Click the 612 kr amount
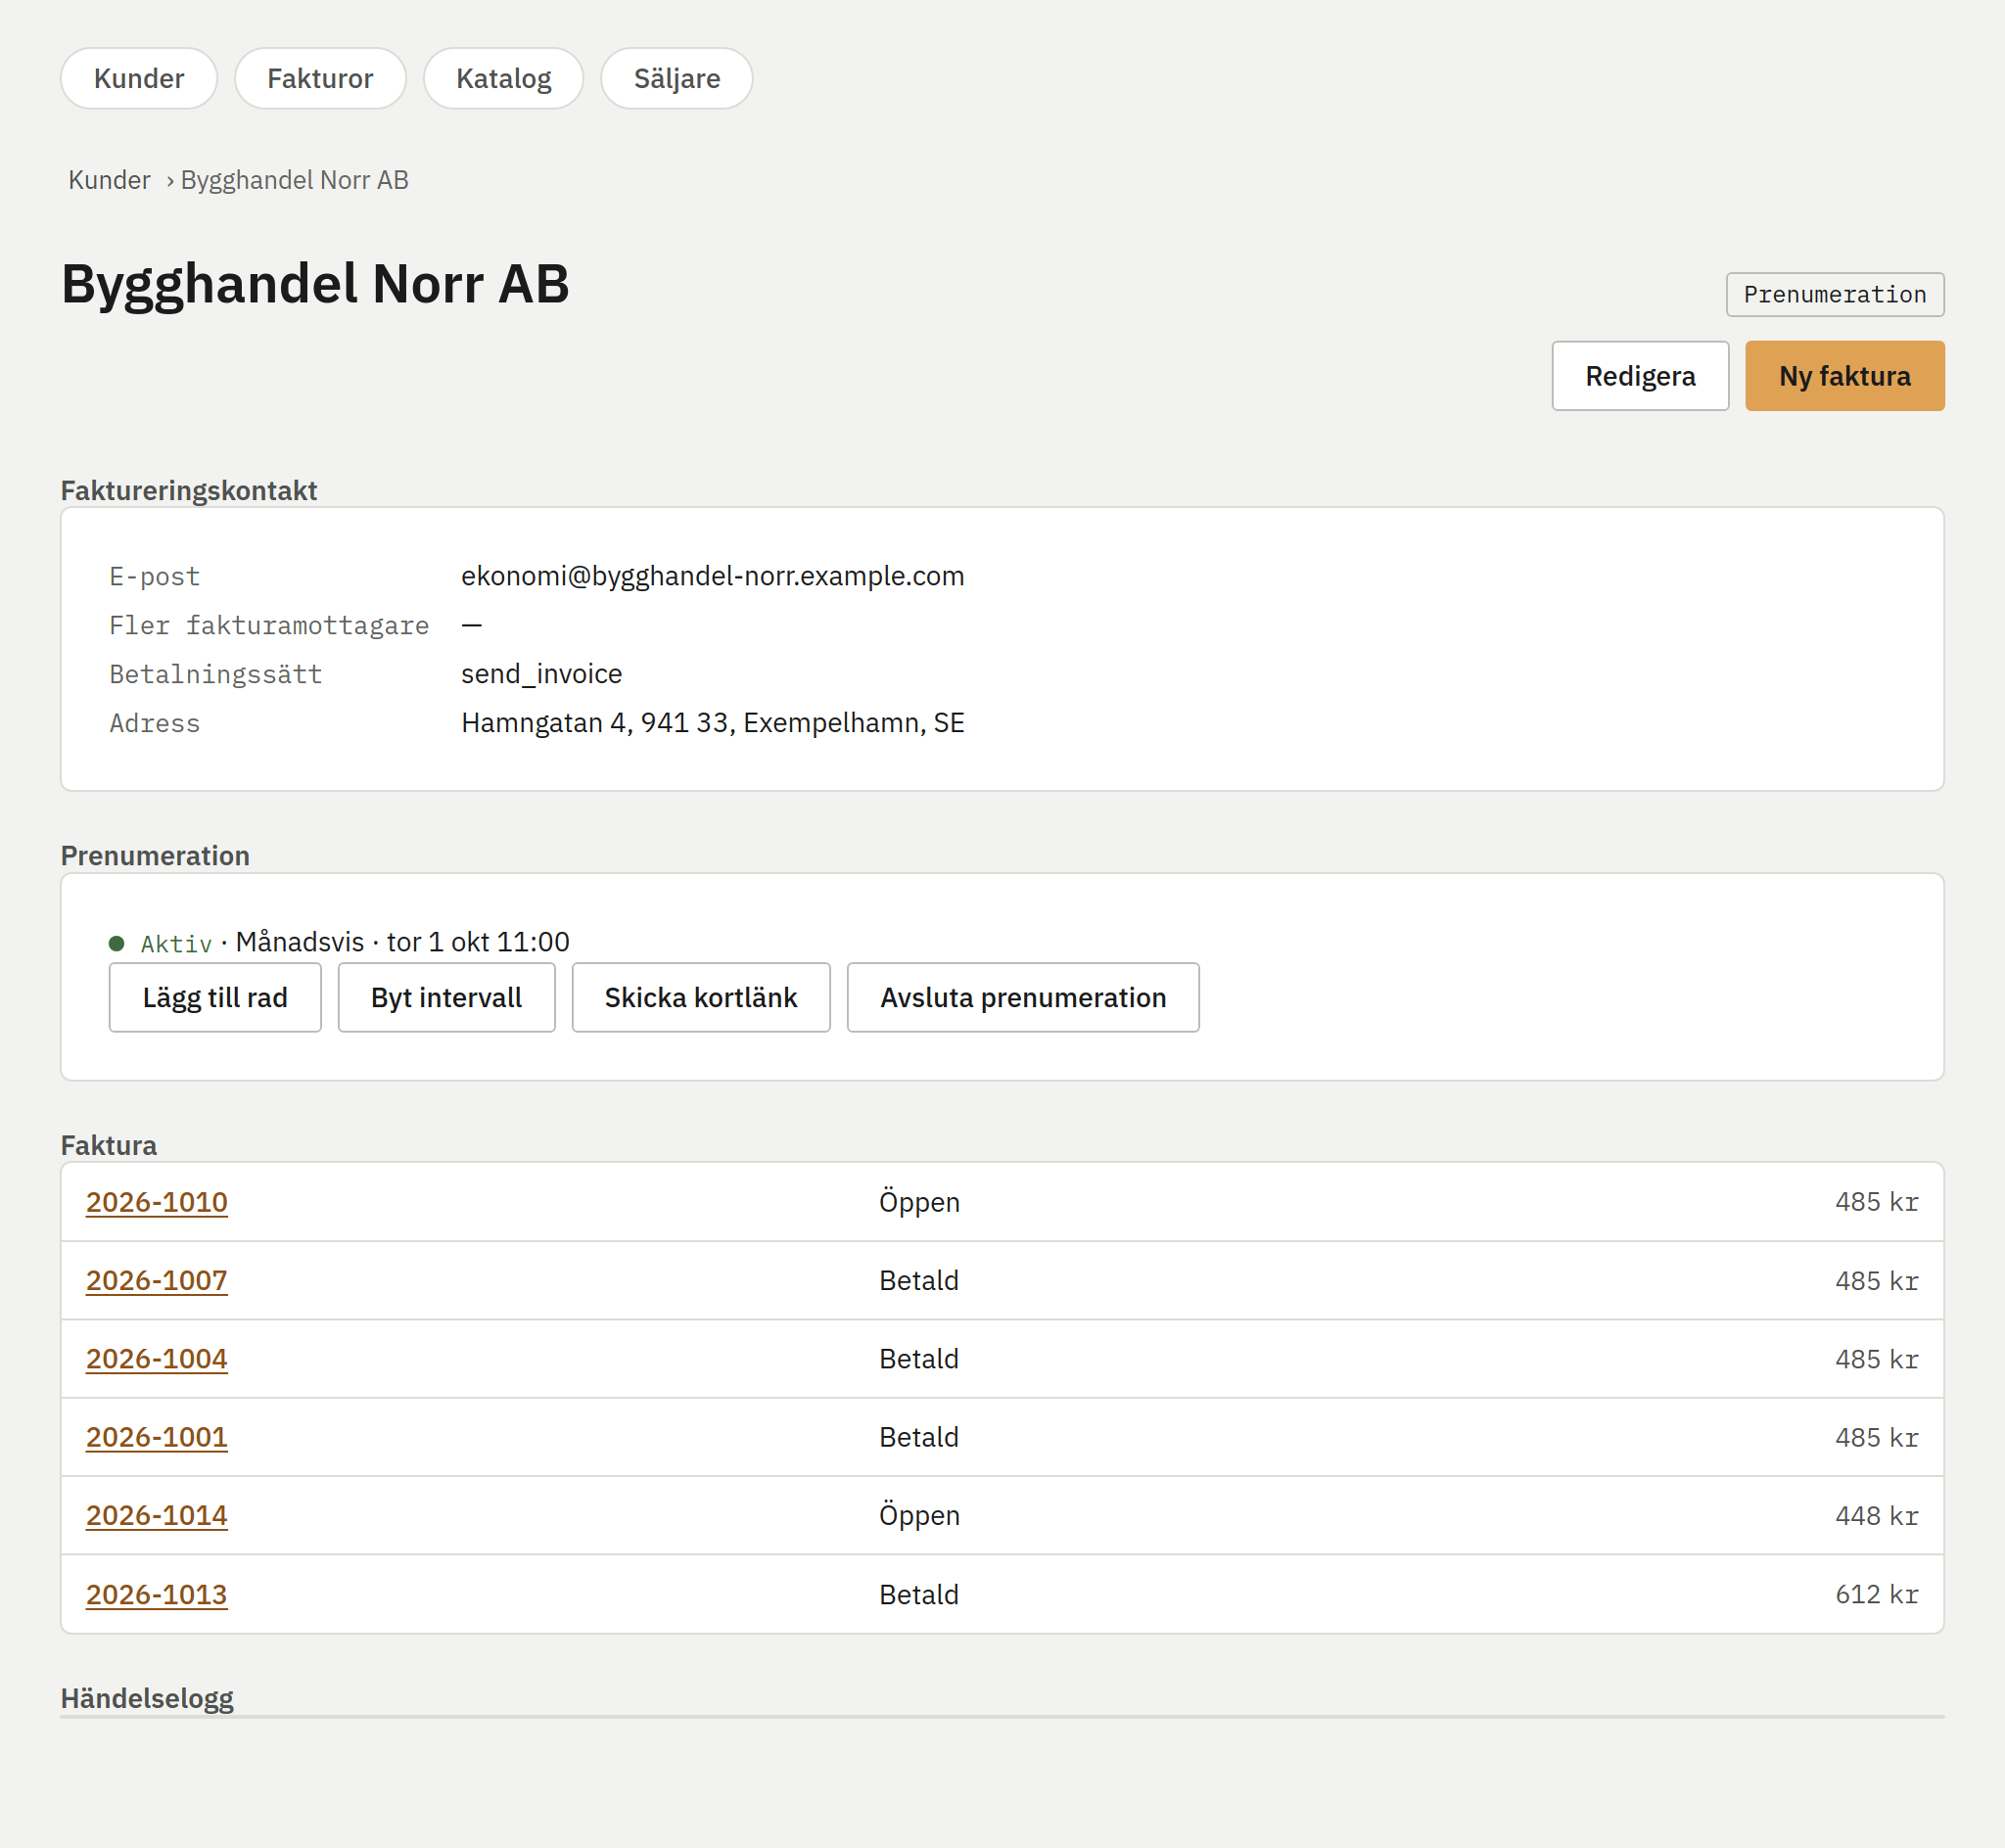 1876,1594
